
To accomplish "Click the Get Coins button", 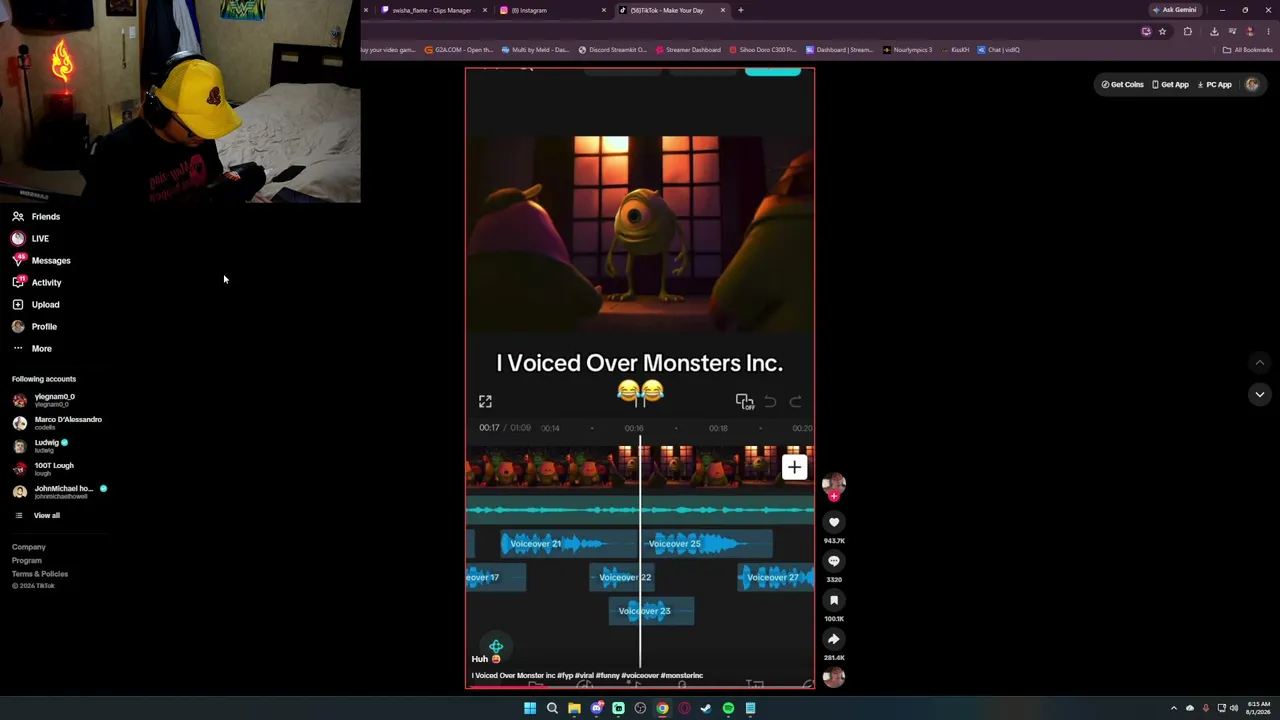I will (x=1123, y=85).
